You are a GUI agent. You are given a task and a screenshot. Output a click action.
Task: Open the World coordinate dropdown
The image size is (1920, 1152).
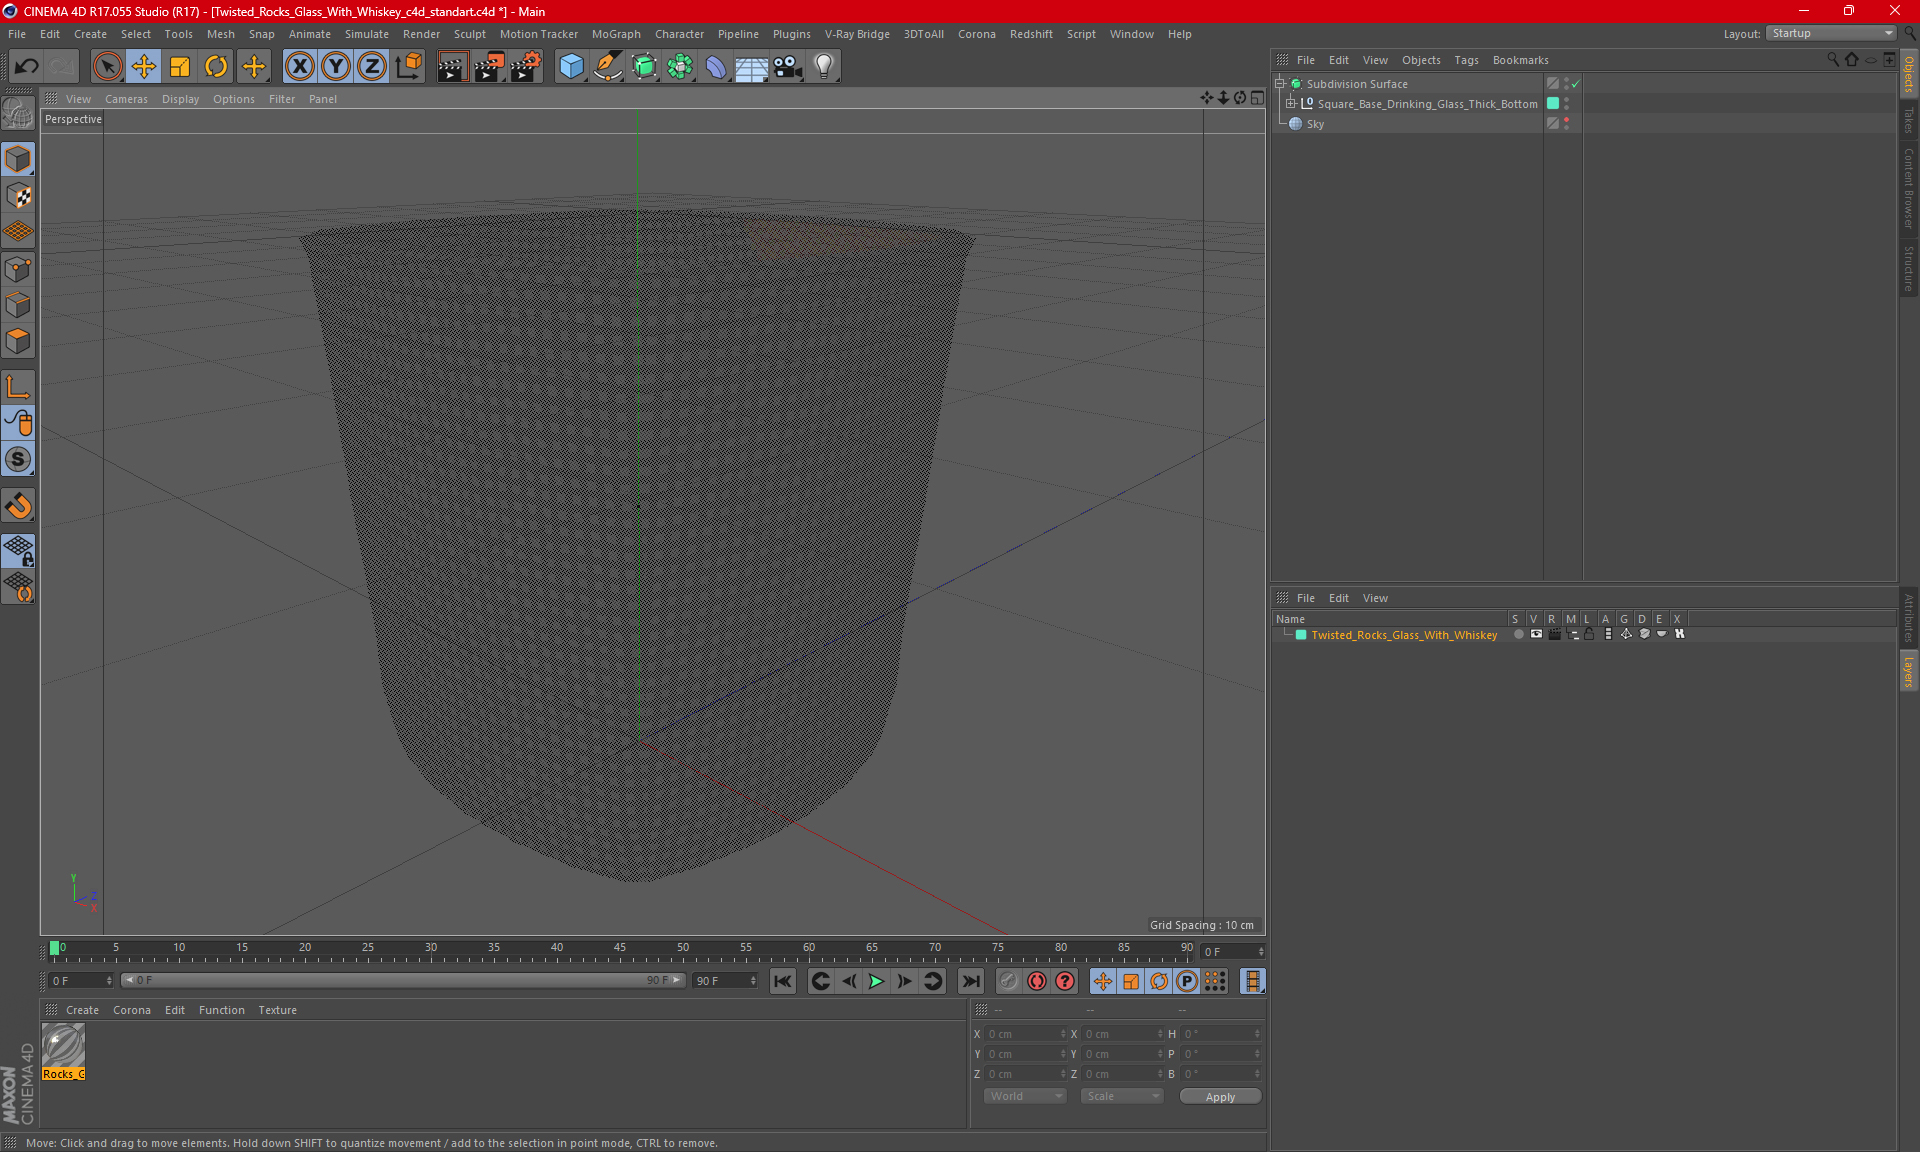(x=1025, y=1096)
